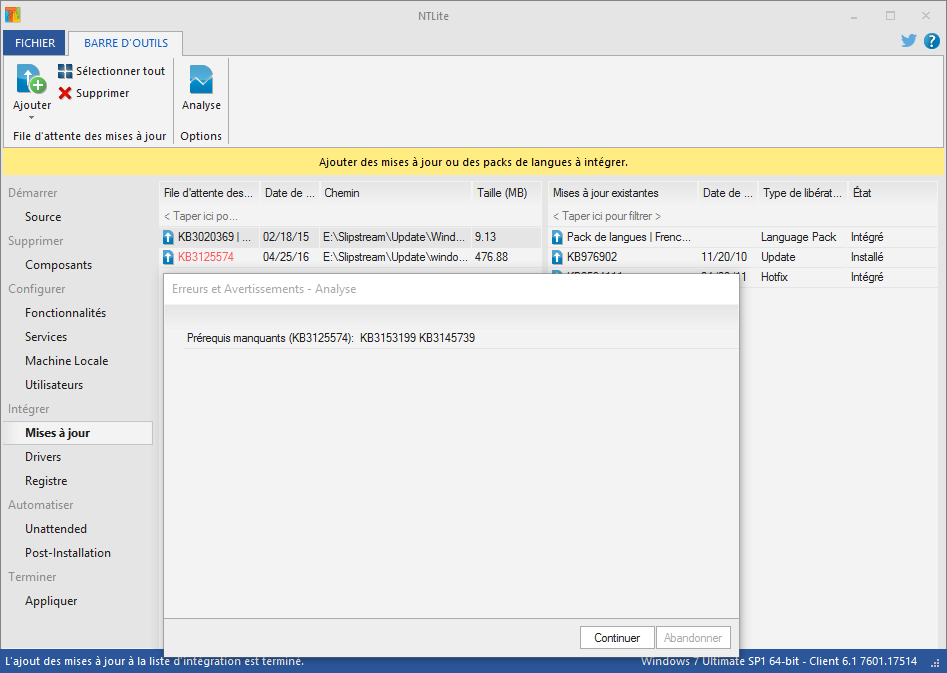Click the Hotfix type cell

[774, 277]
